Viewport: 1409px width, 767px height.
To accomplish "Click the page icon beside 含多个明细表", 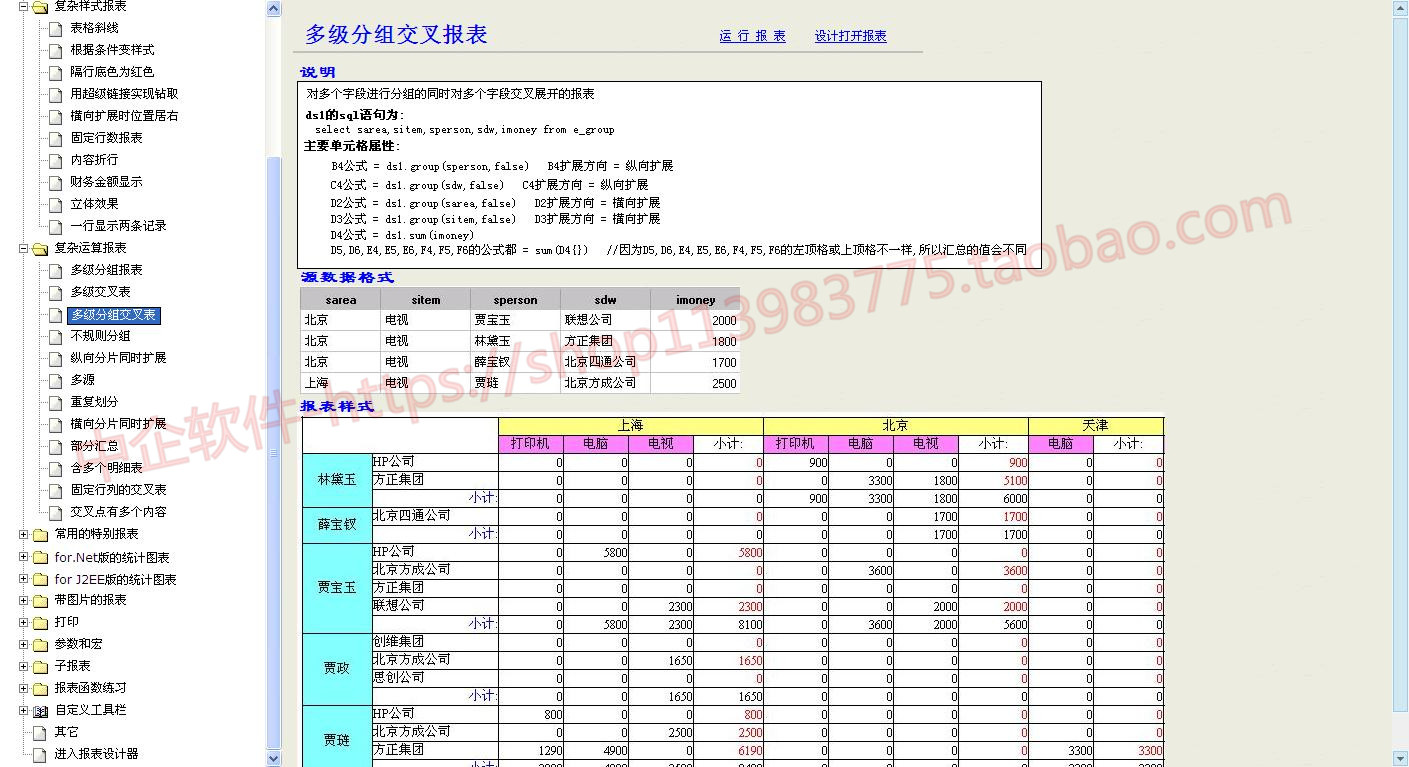I will point(55,468).
